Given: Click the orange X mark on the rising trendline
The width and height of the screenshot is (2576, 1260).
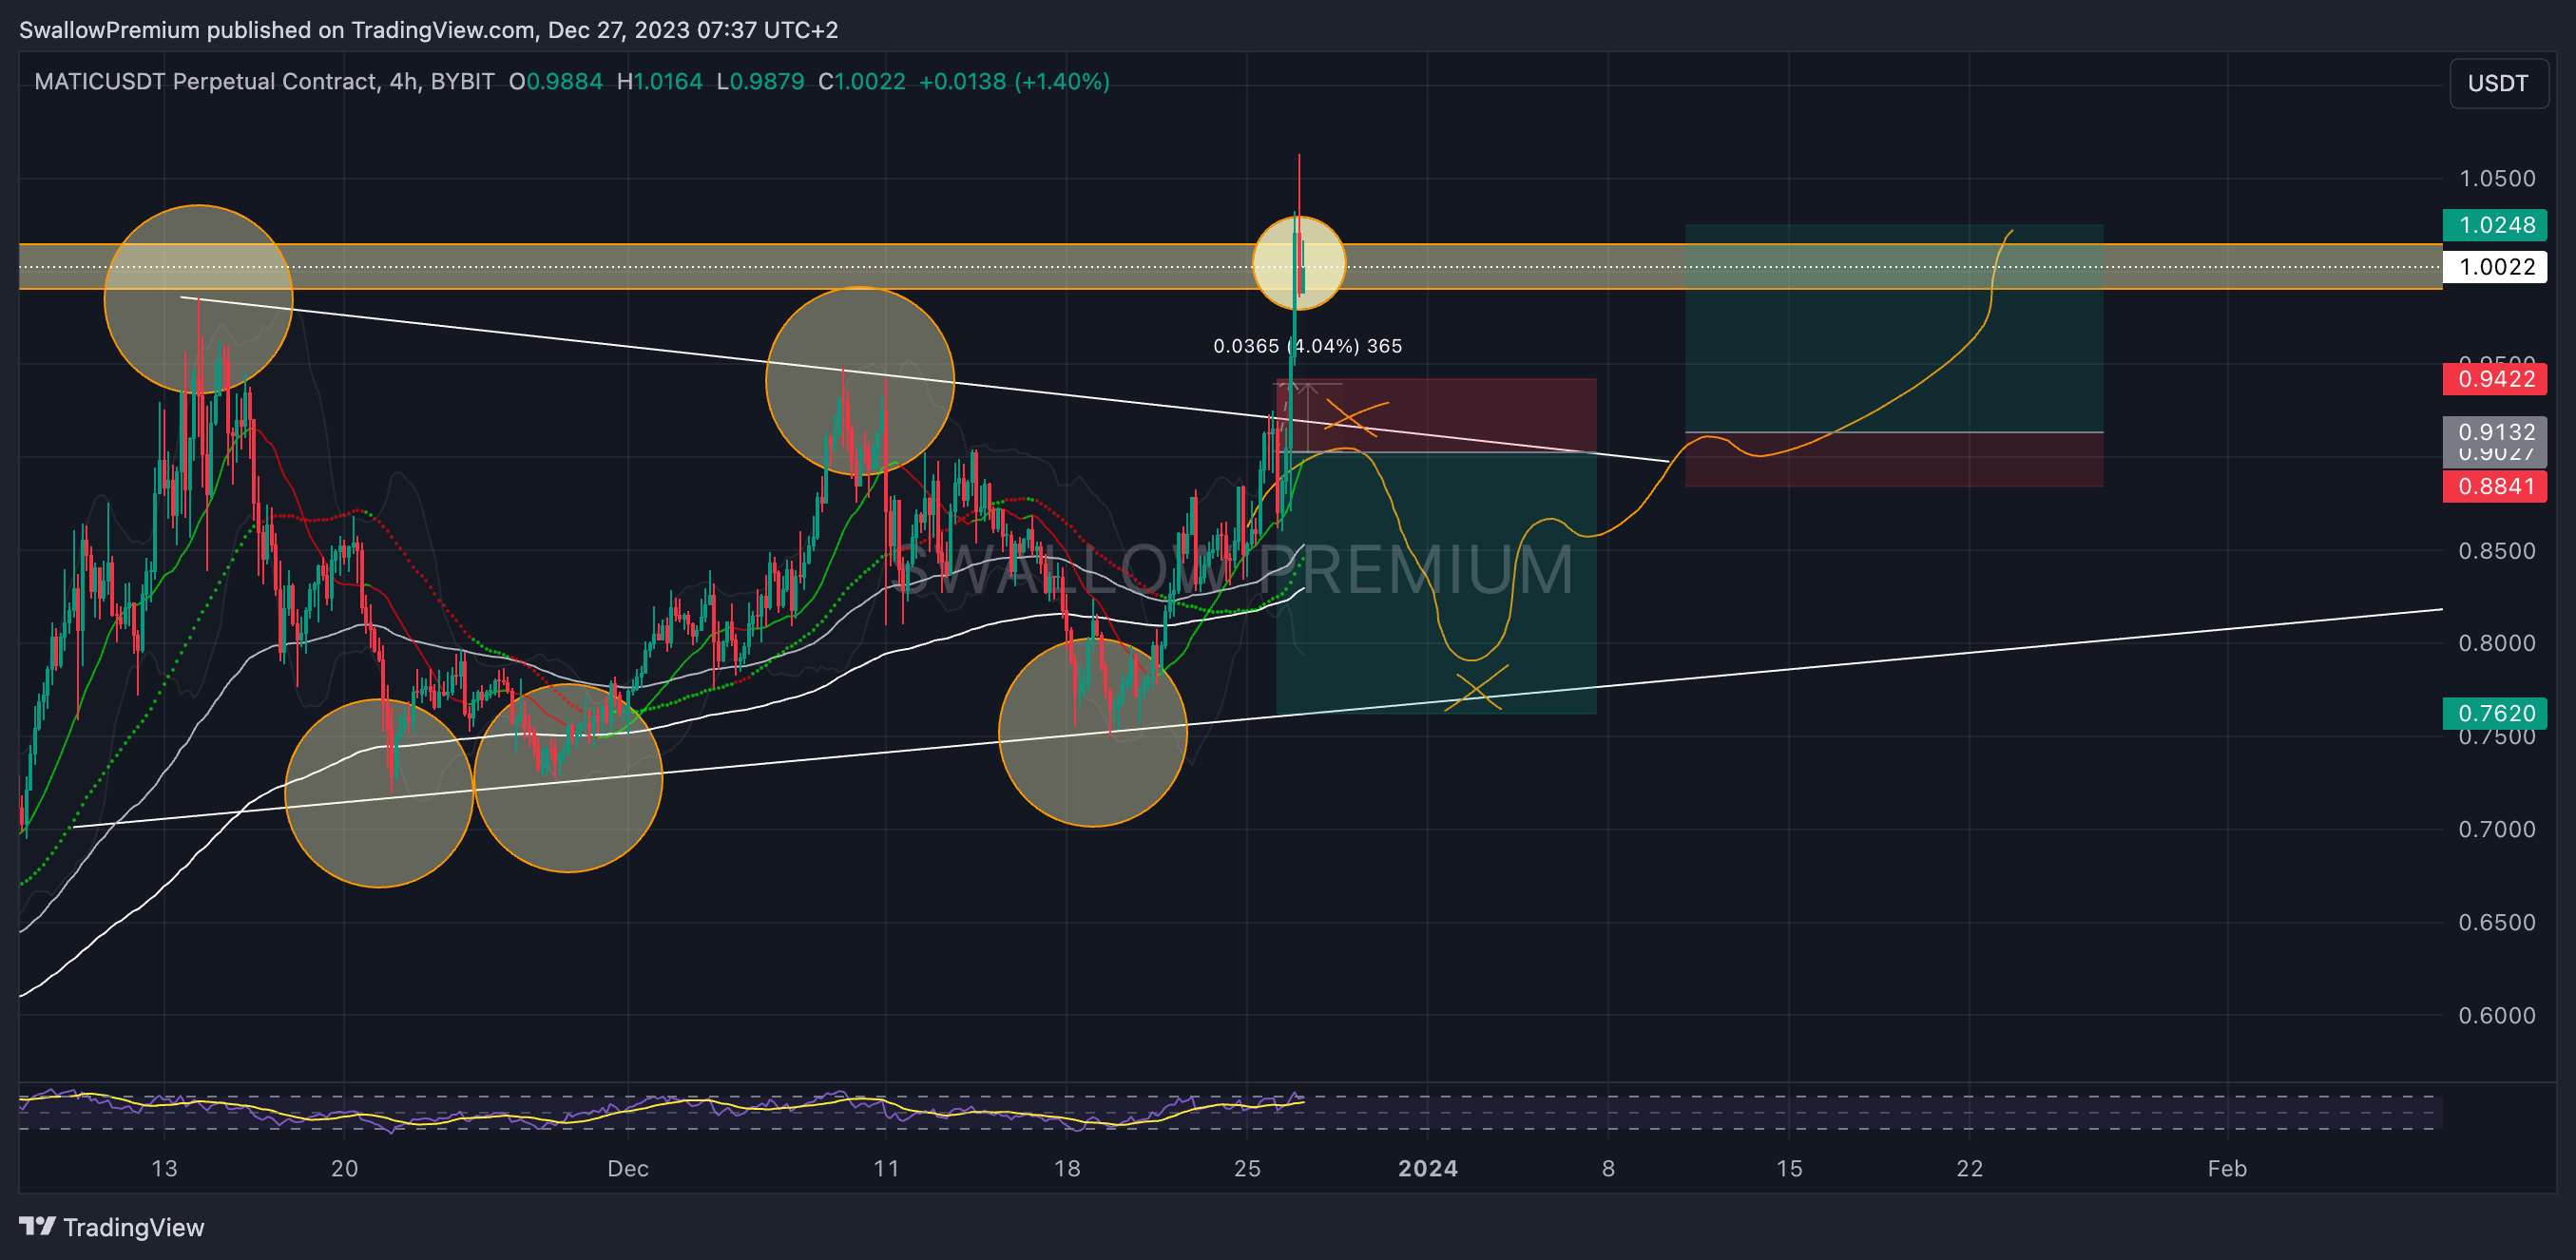Looking at the screenshot, I should tap(1477, 688).
